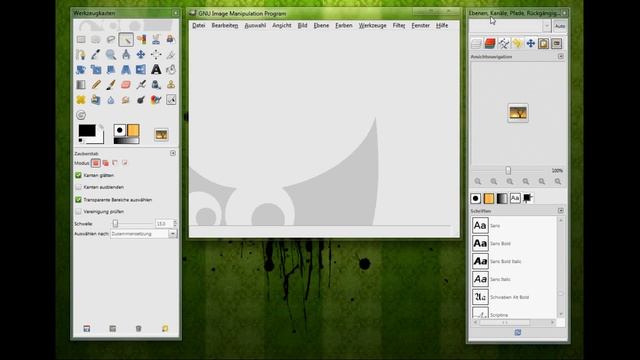Select the Foreground Select tool
Image resolution: width=640 pixels, height=360 pixels.
(x=171, y=40)
